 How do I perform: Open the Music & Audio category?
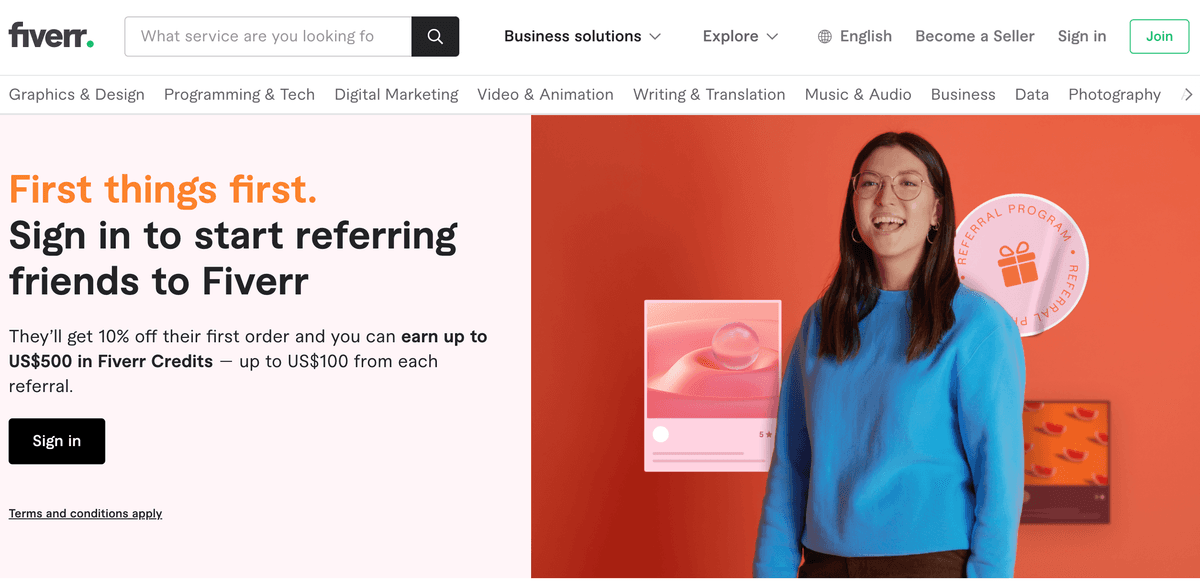[857, 94]
